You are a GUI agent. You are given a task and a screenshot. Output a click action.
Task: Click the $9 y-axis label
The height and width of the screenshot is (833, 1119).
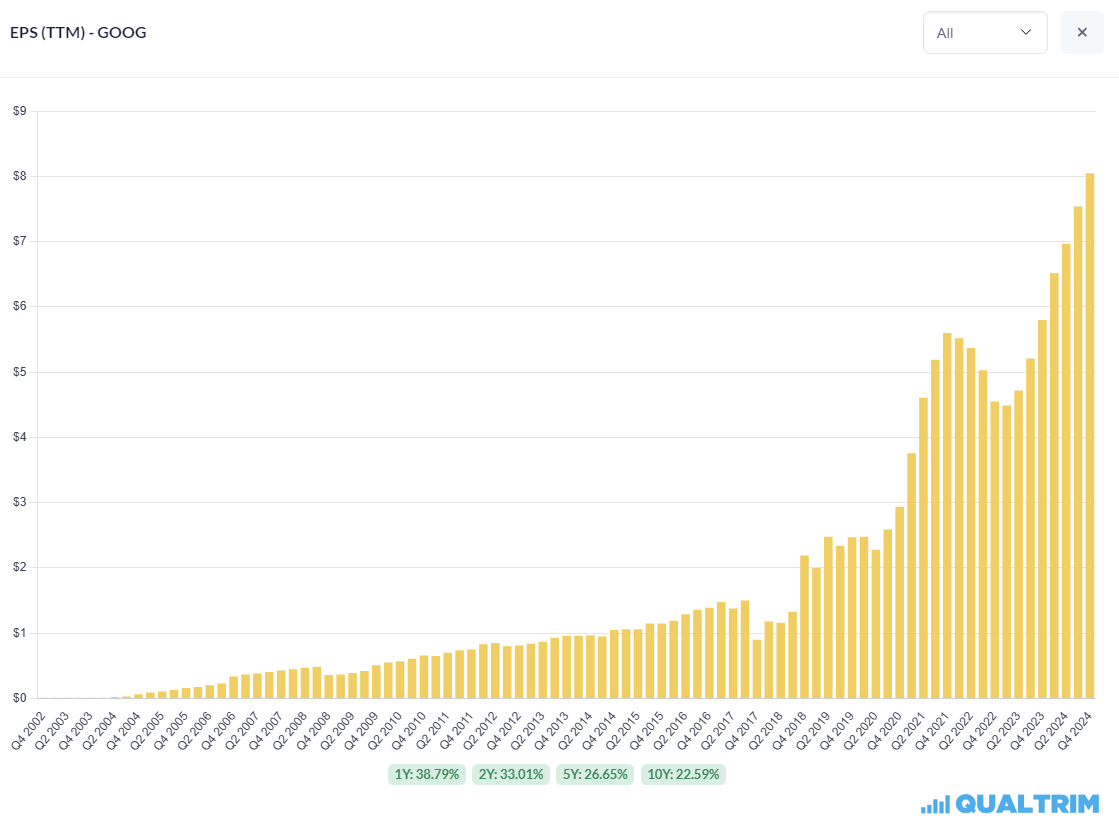[19, 111]
